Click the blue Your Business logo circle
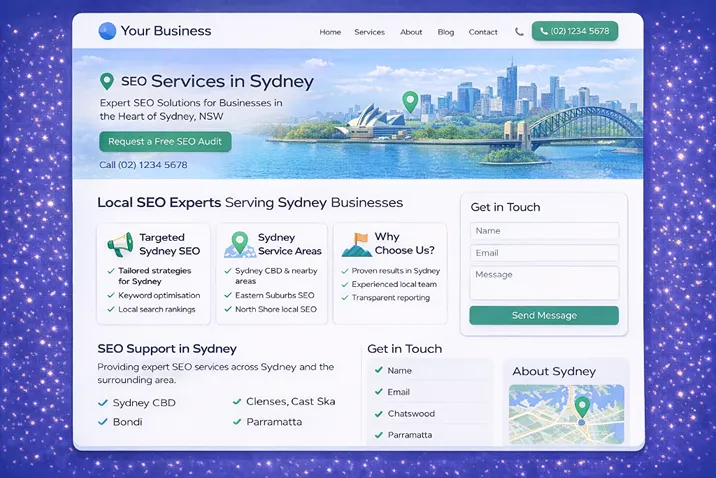The image size is (716, 478). (x=107, y=31)
